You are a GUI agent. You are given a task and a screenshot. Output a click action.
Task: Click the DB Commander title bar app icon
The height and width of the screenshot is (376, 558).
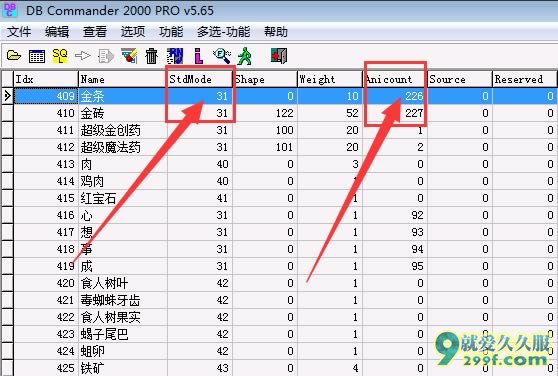[x=10, y=9]
